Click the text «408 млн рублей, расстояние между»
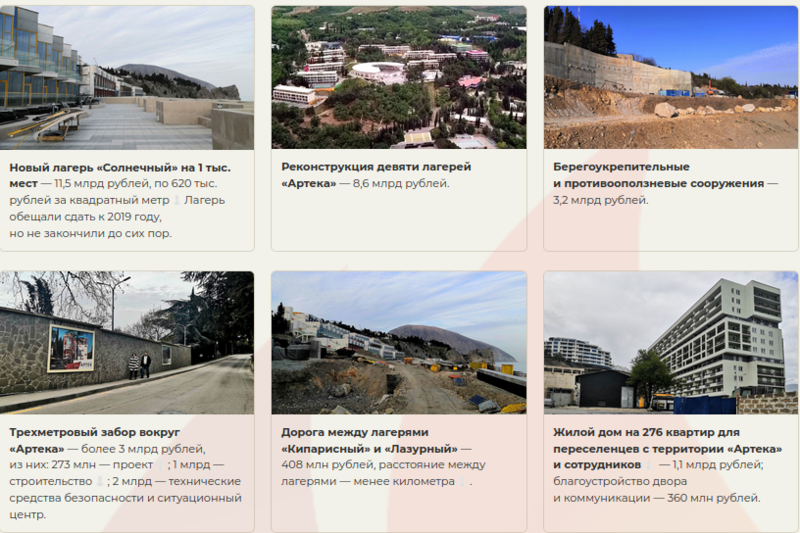The width and height of the screenshot is (800, 533). coord(383,465)
